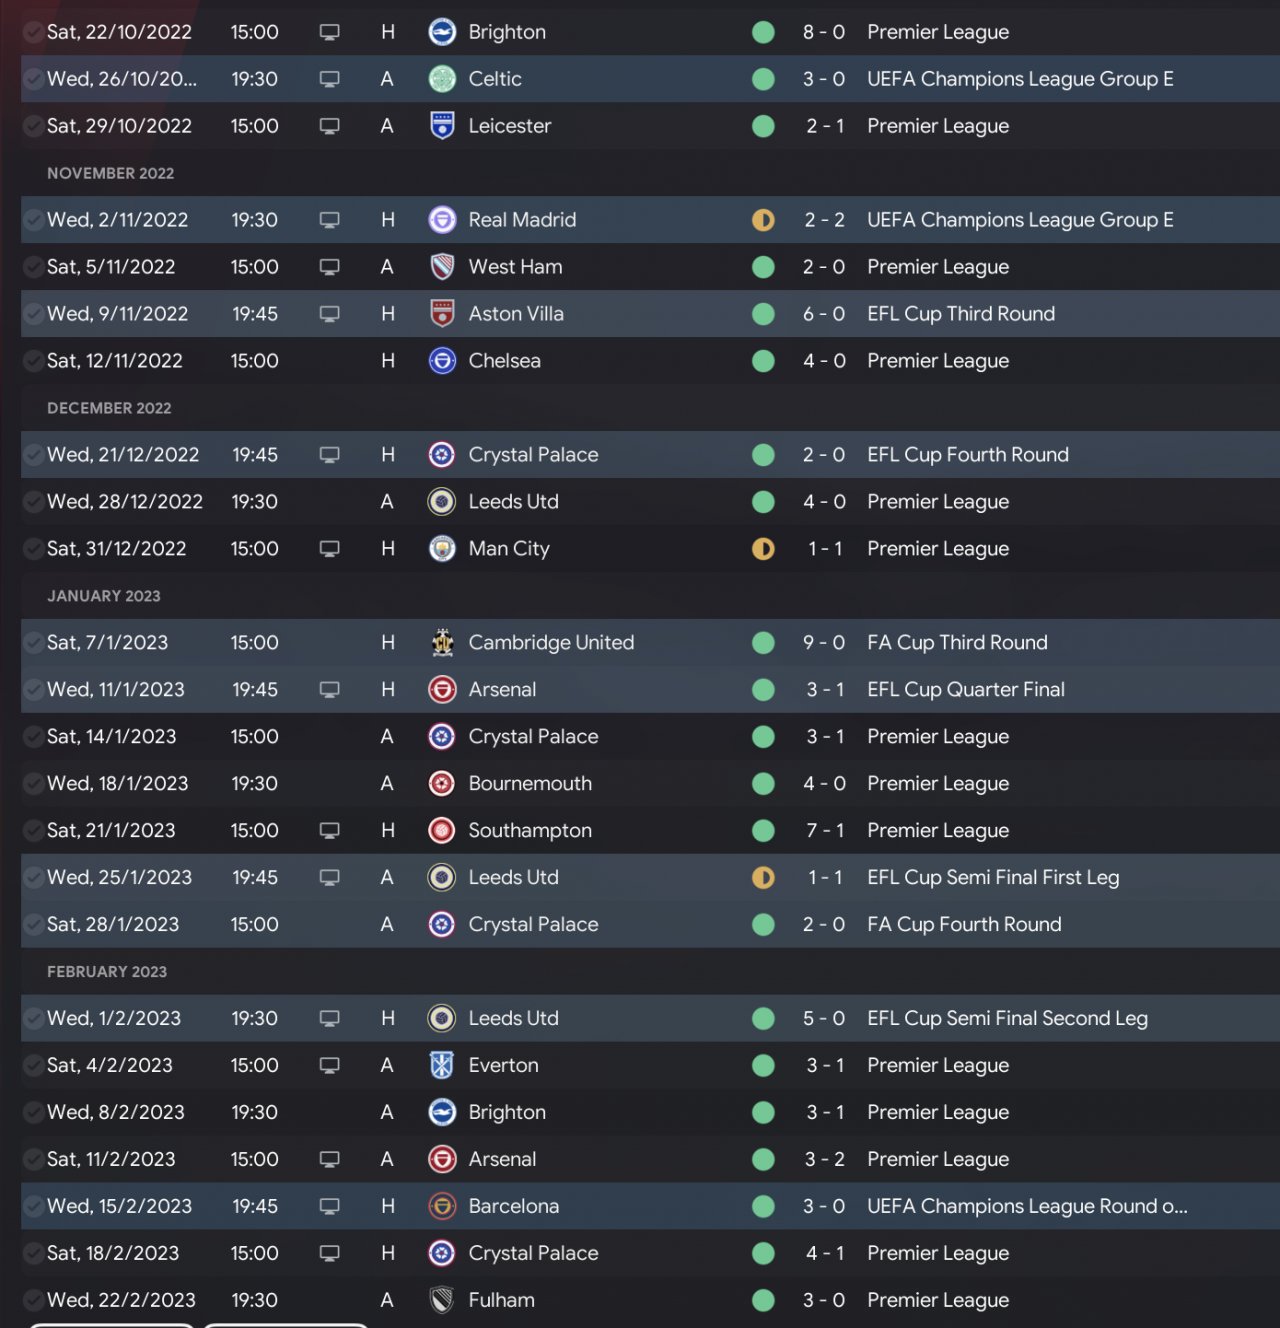Click the Everton club crest
The height and width of the screenshot is (1328, 1280).
tap(442, 1066)
